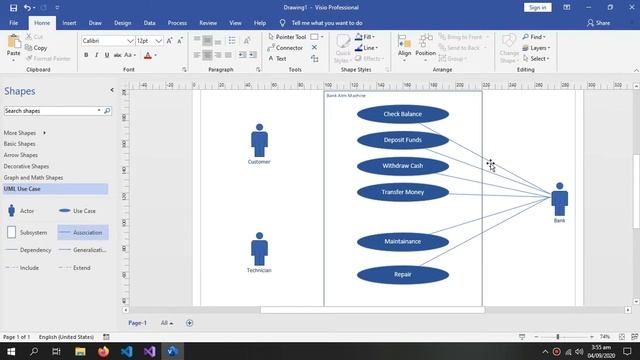Open Visio from the Windows taskbar
The height and width of the screenshot is (360, 640).
click(172, 351)
